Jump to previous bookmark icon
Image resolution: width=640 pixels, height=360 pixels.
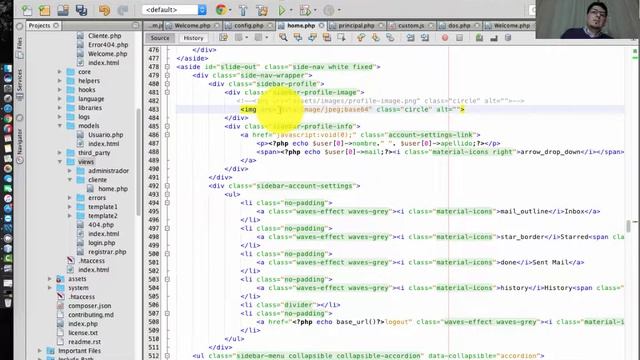point(361,38)
